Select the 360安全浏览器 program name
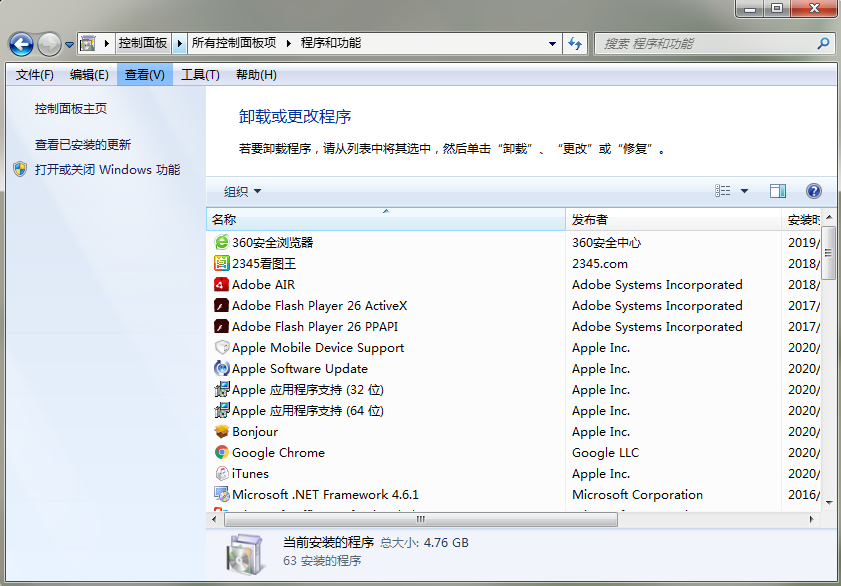841x586 pixels. (x=272, y=242)
